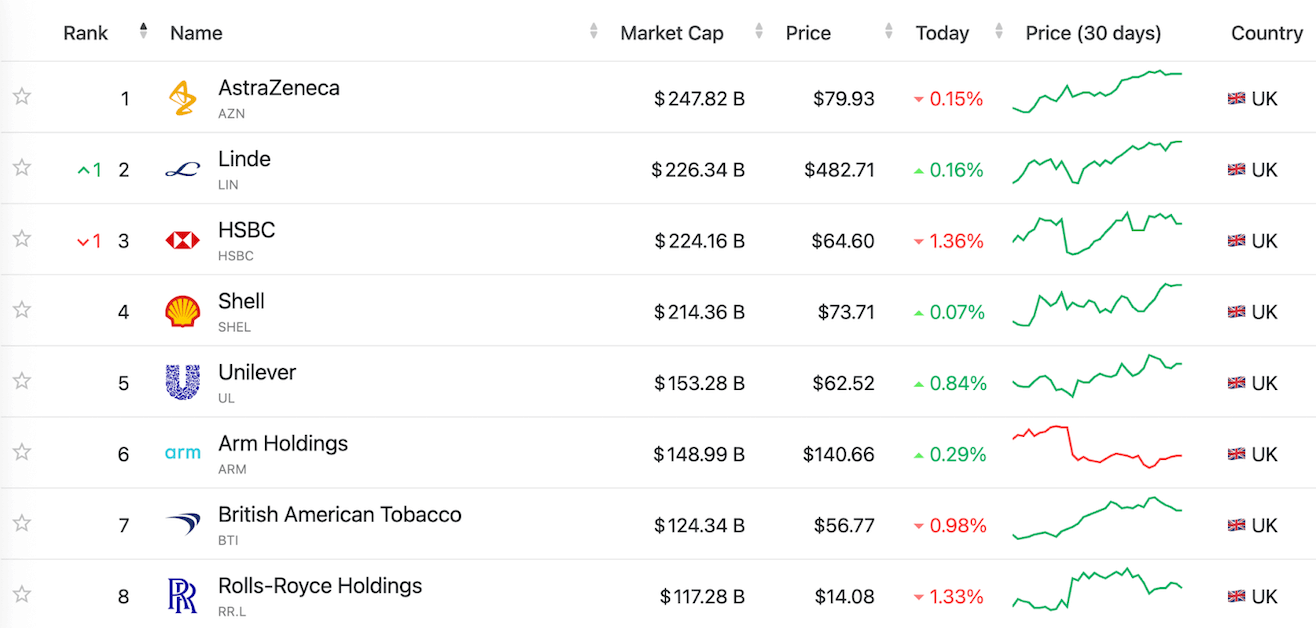The image size is (1316, 628).
Task: Click the UK flag beside Unilever
Action: click(1236, 383)
